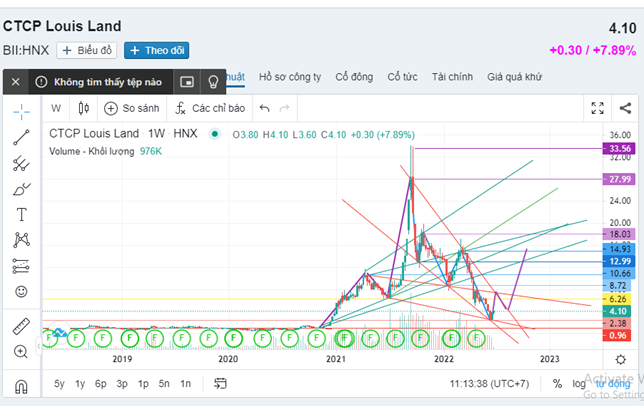Select the trend line drawing tool

tap(21, 138)
